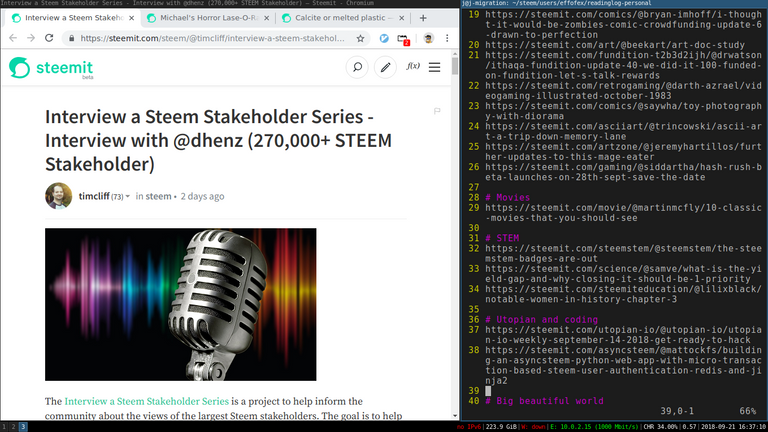This screenshot has height=432, width=768.
Task: Open the Chromium three-dot menu
Action: (x=447, y=38)
